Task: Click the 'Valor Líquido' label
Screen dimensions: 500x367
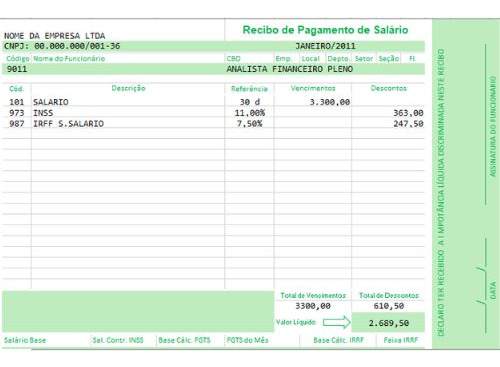Action: pos(296,322)
